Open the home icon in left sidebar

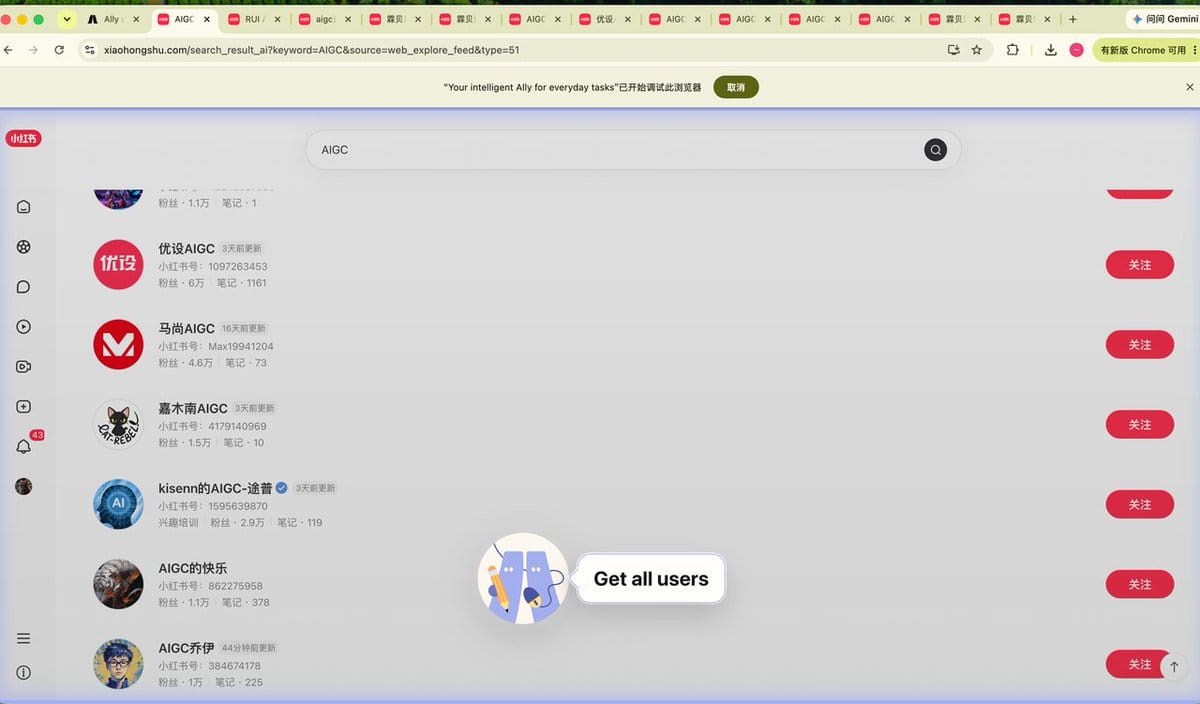(24, 207)
